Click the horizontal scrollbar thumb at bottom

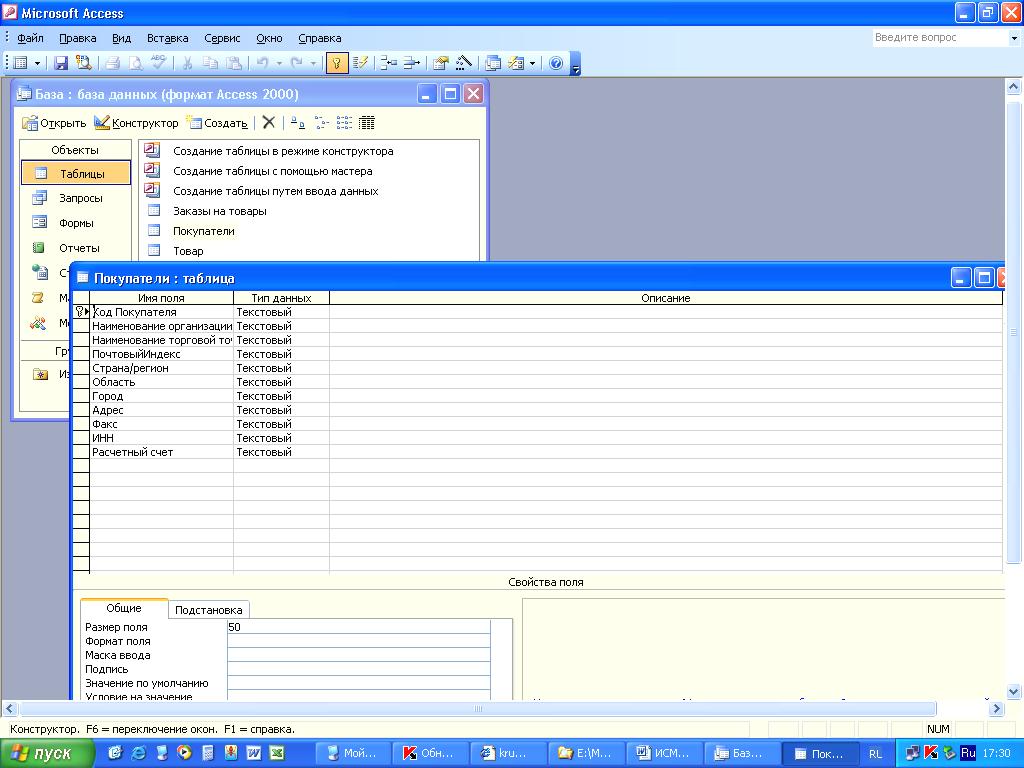pos(477,709)
